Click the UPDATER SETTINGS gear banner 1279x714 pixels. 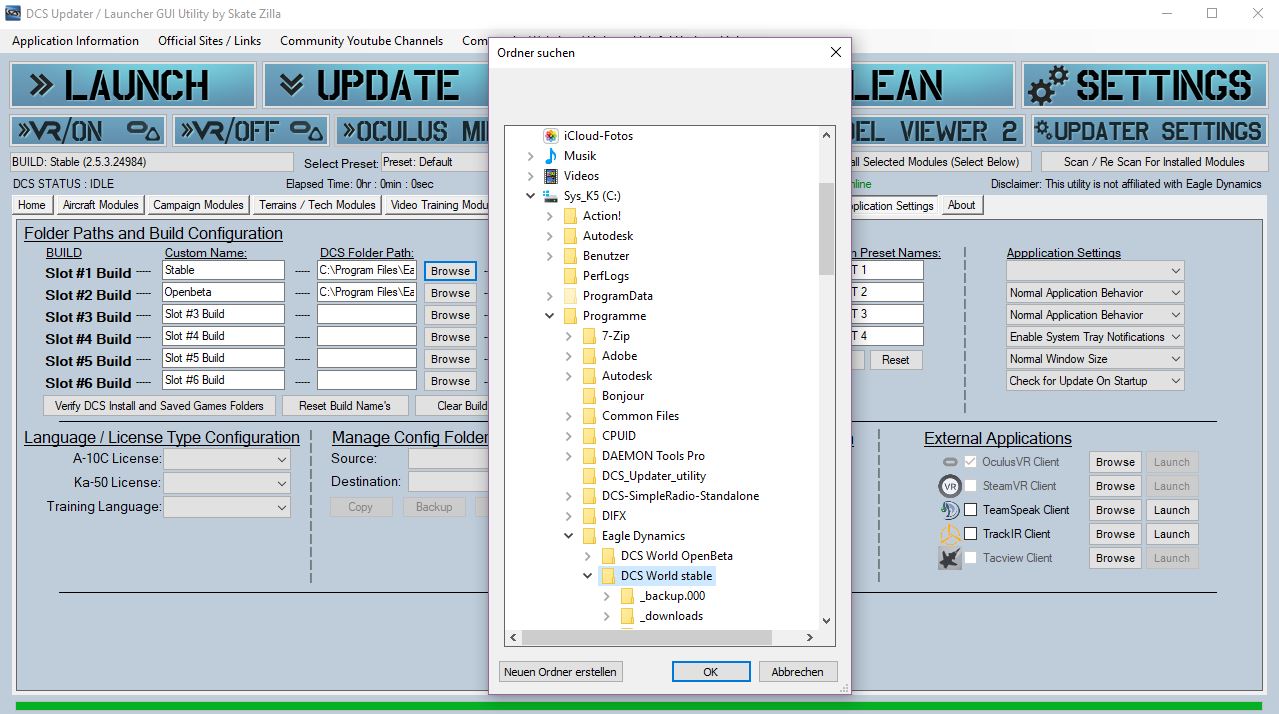[1149, 131]
